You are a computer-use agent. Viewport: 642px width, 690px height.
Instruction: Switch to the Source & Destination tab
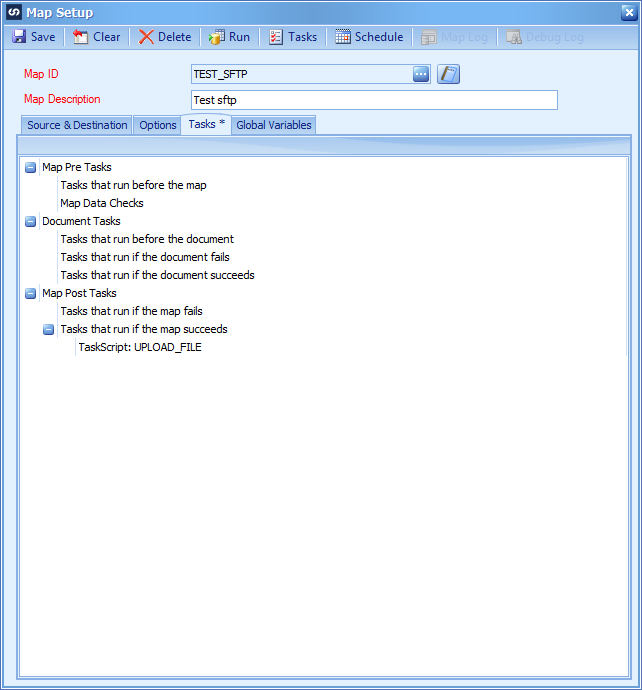point(77,125)
